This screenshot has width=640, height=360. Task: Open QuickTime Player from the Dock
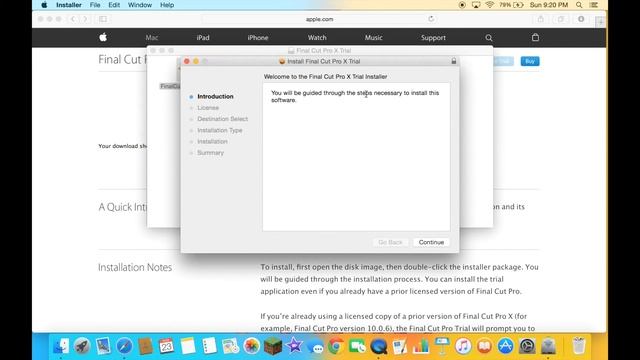tap(378, 346)
